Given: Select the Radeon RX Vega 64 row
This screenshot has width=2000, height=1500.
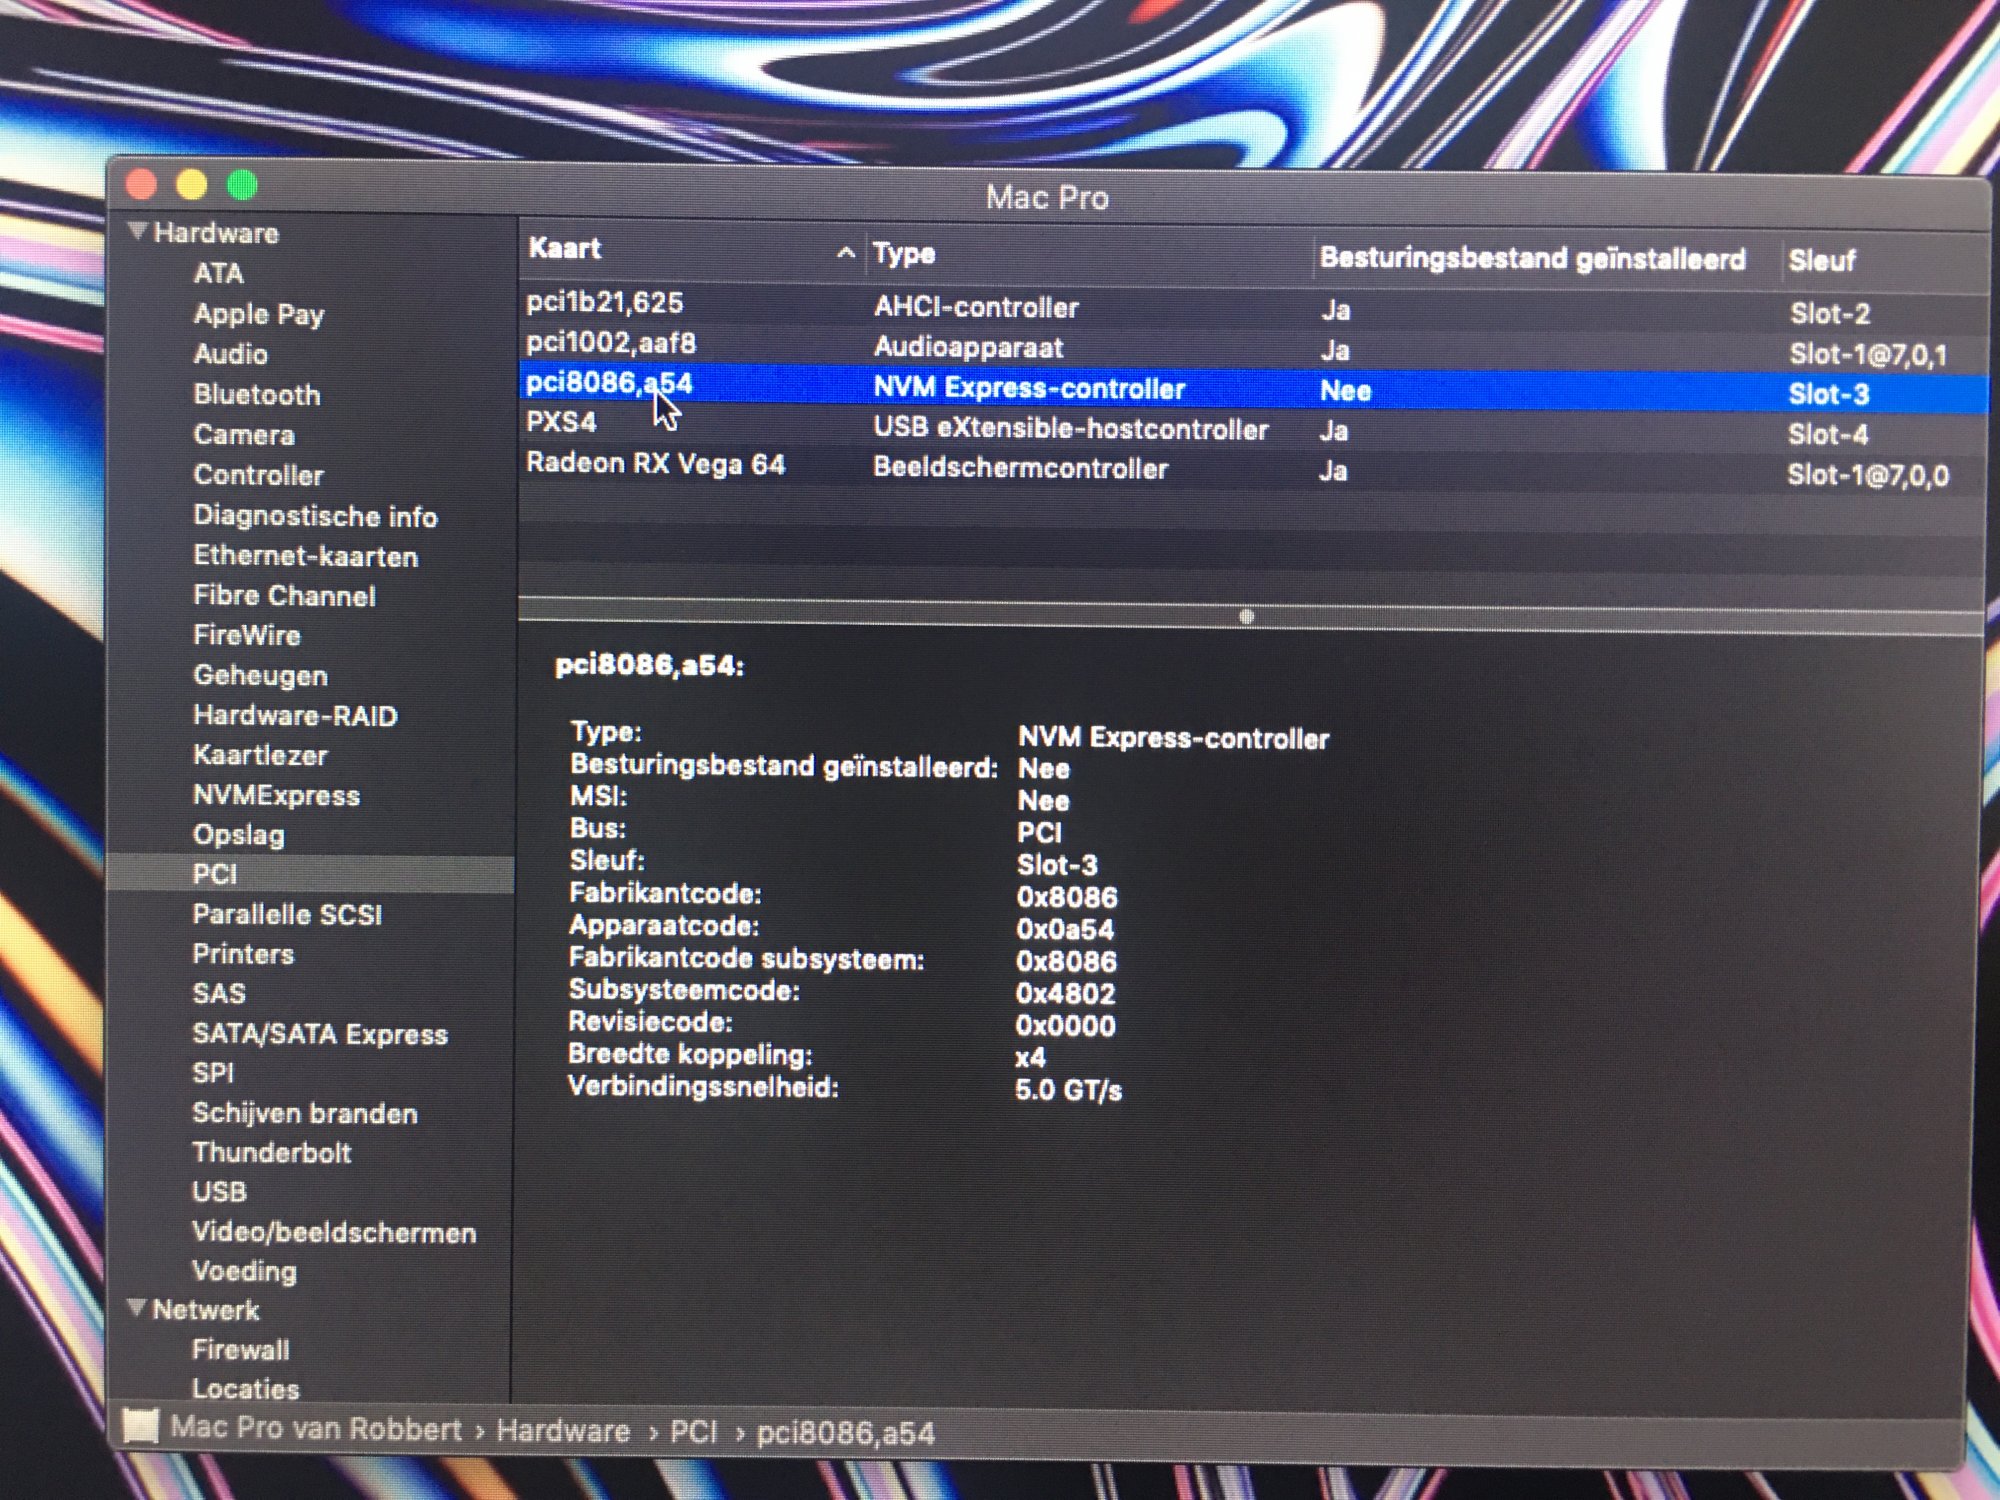Looking at the screenshot, I should coord(1254,468).
